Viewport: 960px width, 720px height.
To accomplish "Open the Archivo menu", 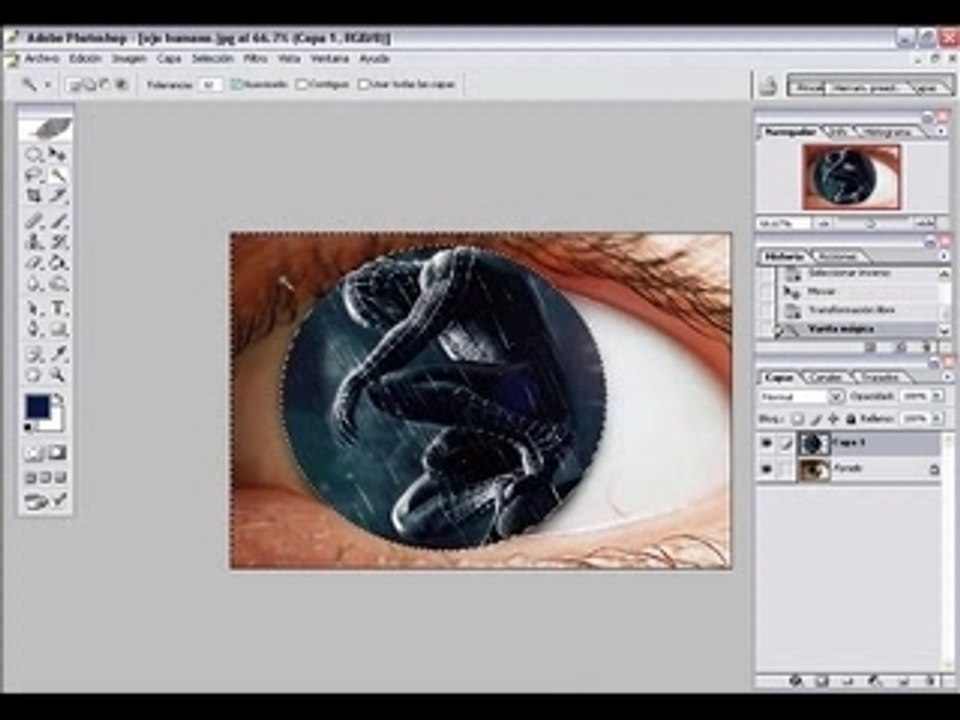I will (42, 59).
